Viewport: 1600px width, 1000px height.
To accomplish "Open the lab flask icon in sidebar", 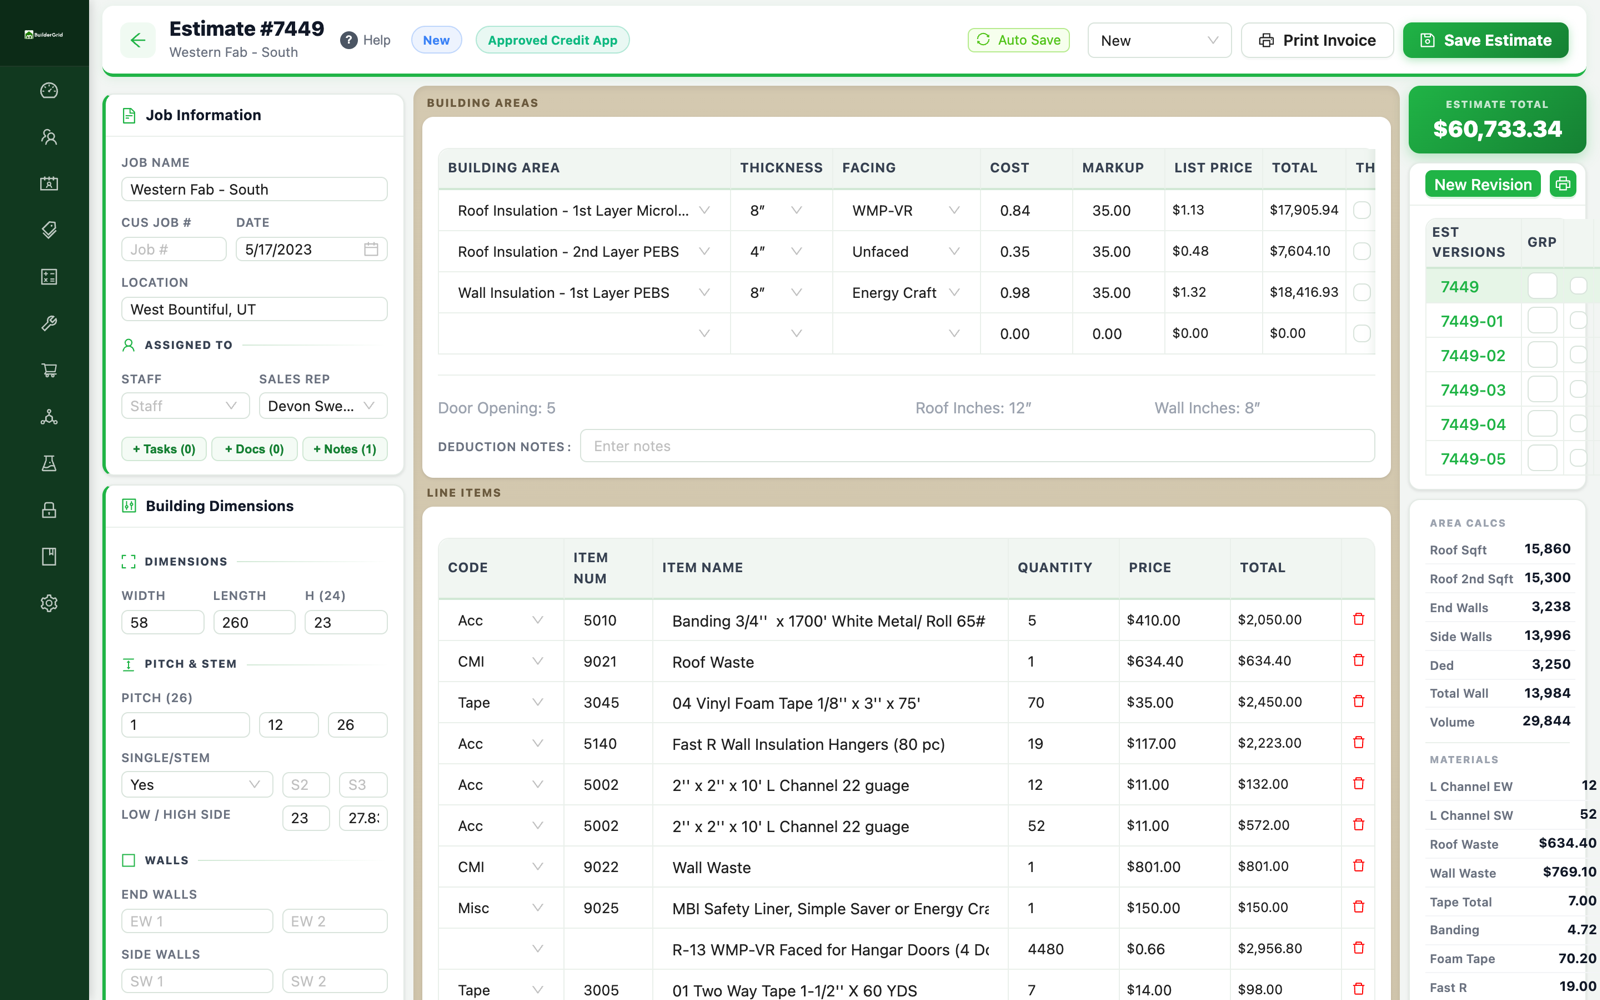I will [49, 463].
